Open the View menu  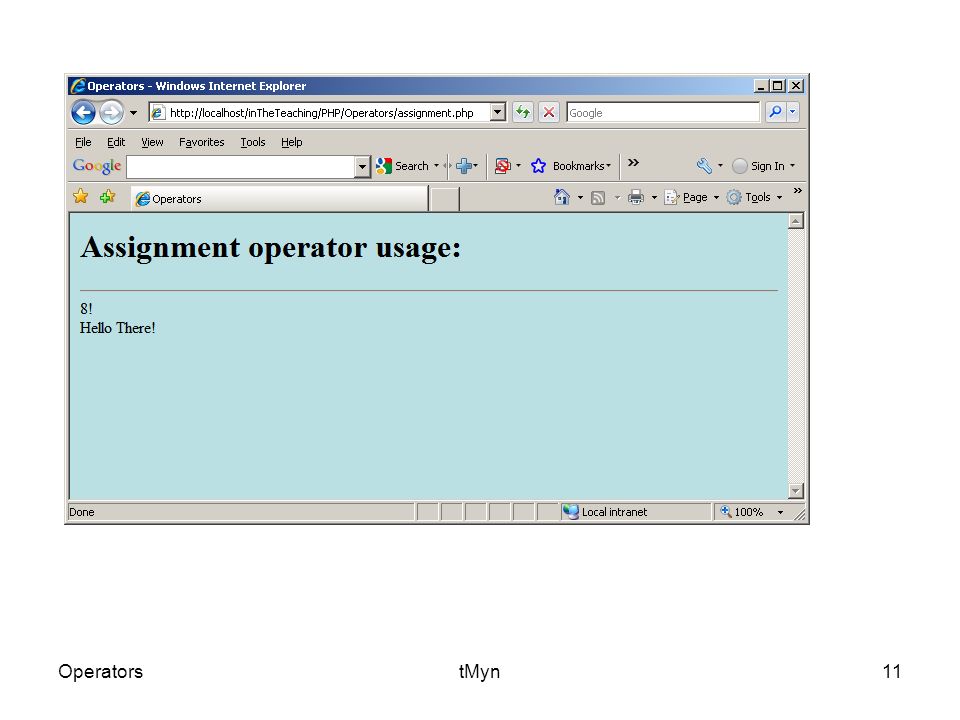pos(152,142)
